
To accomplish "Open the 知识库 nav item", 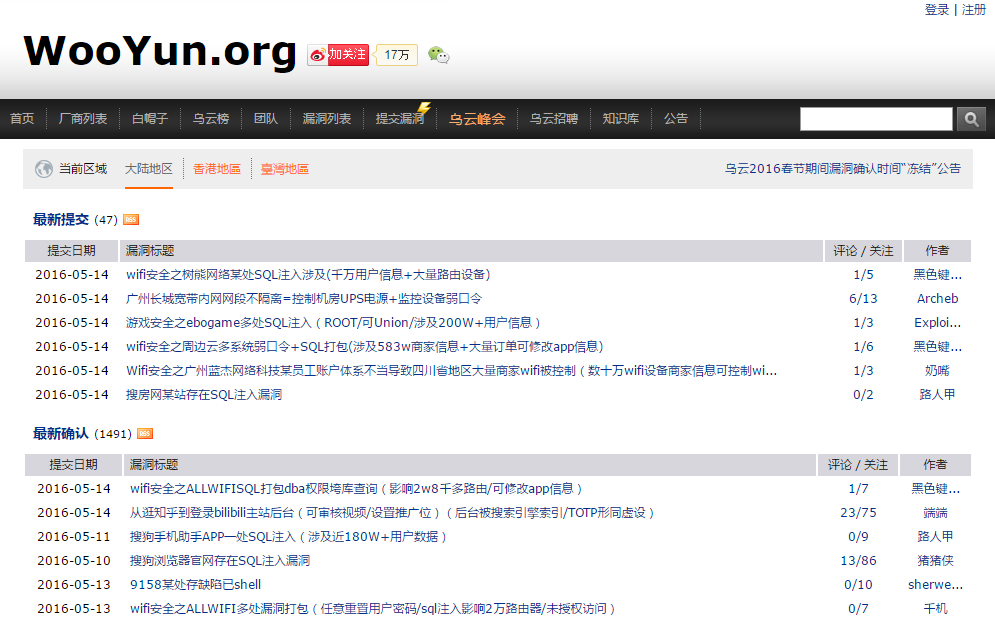I will tap(621, 119).
